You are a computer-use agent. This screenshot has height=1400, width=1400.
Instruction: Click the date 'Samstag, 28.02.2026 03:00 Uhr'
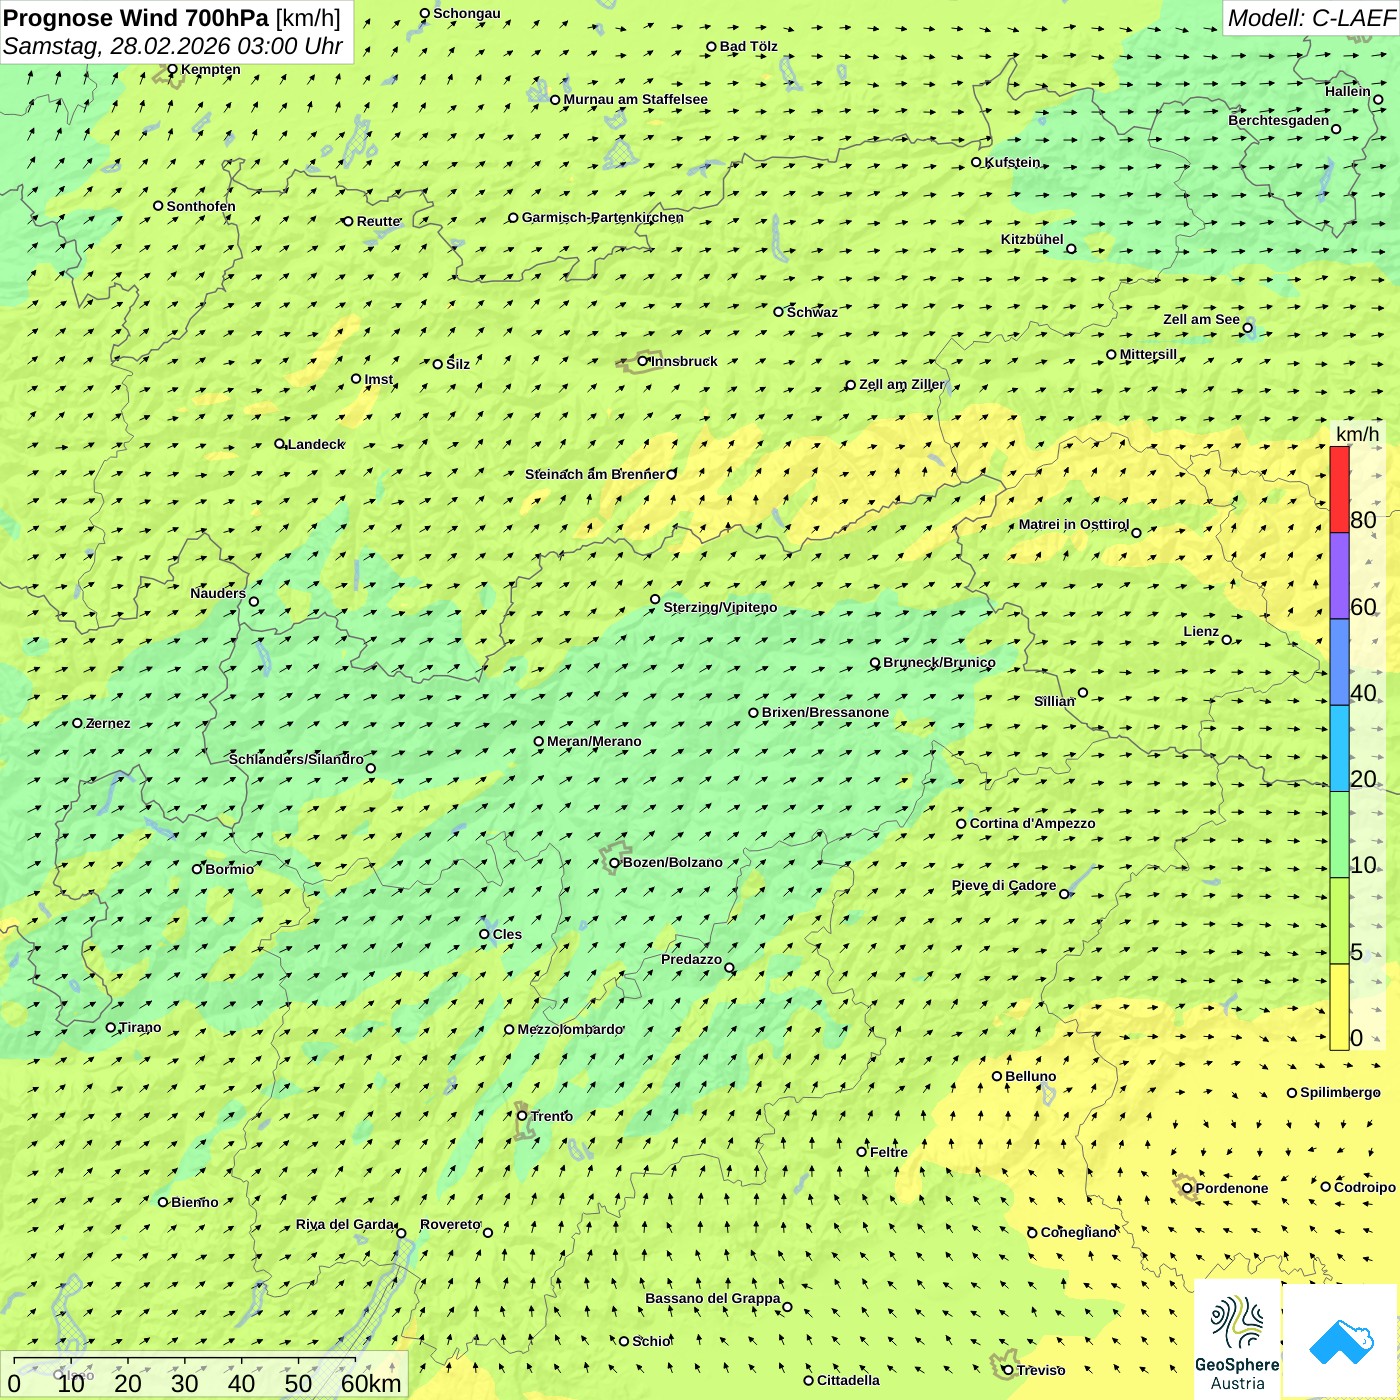pos(173,46)
